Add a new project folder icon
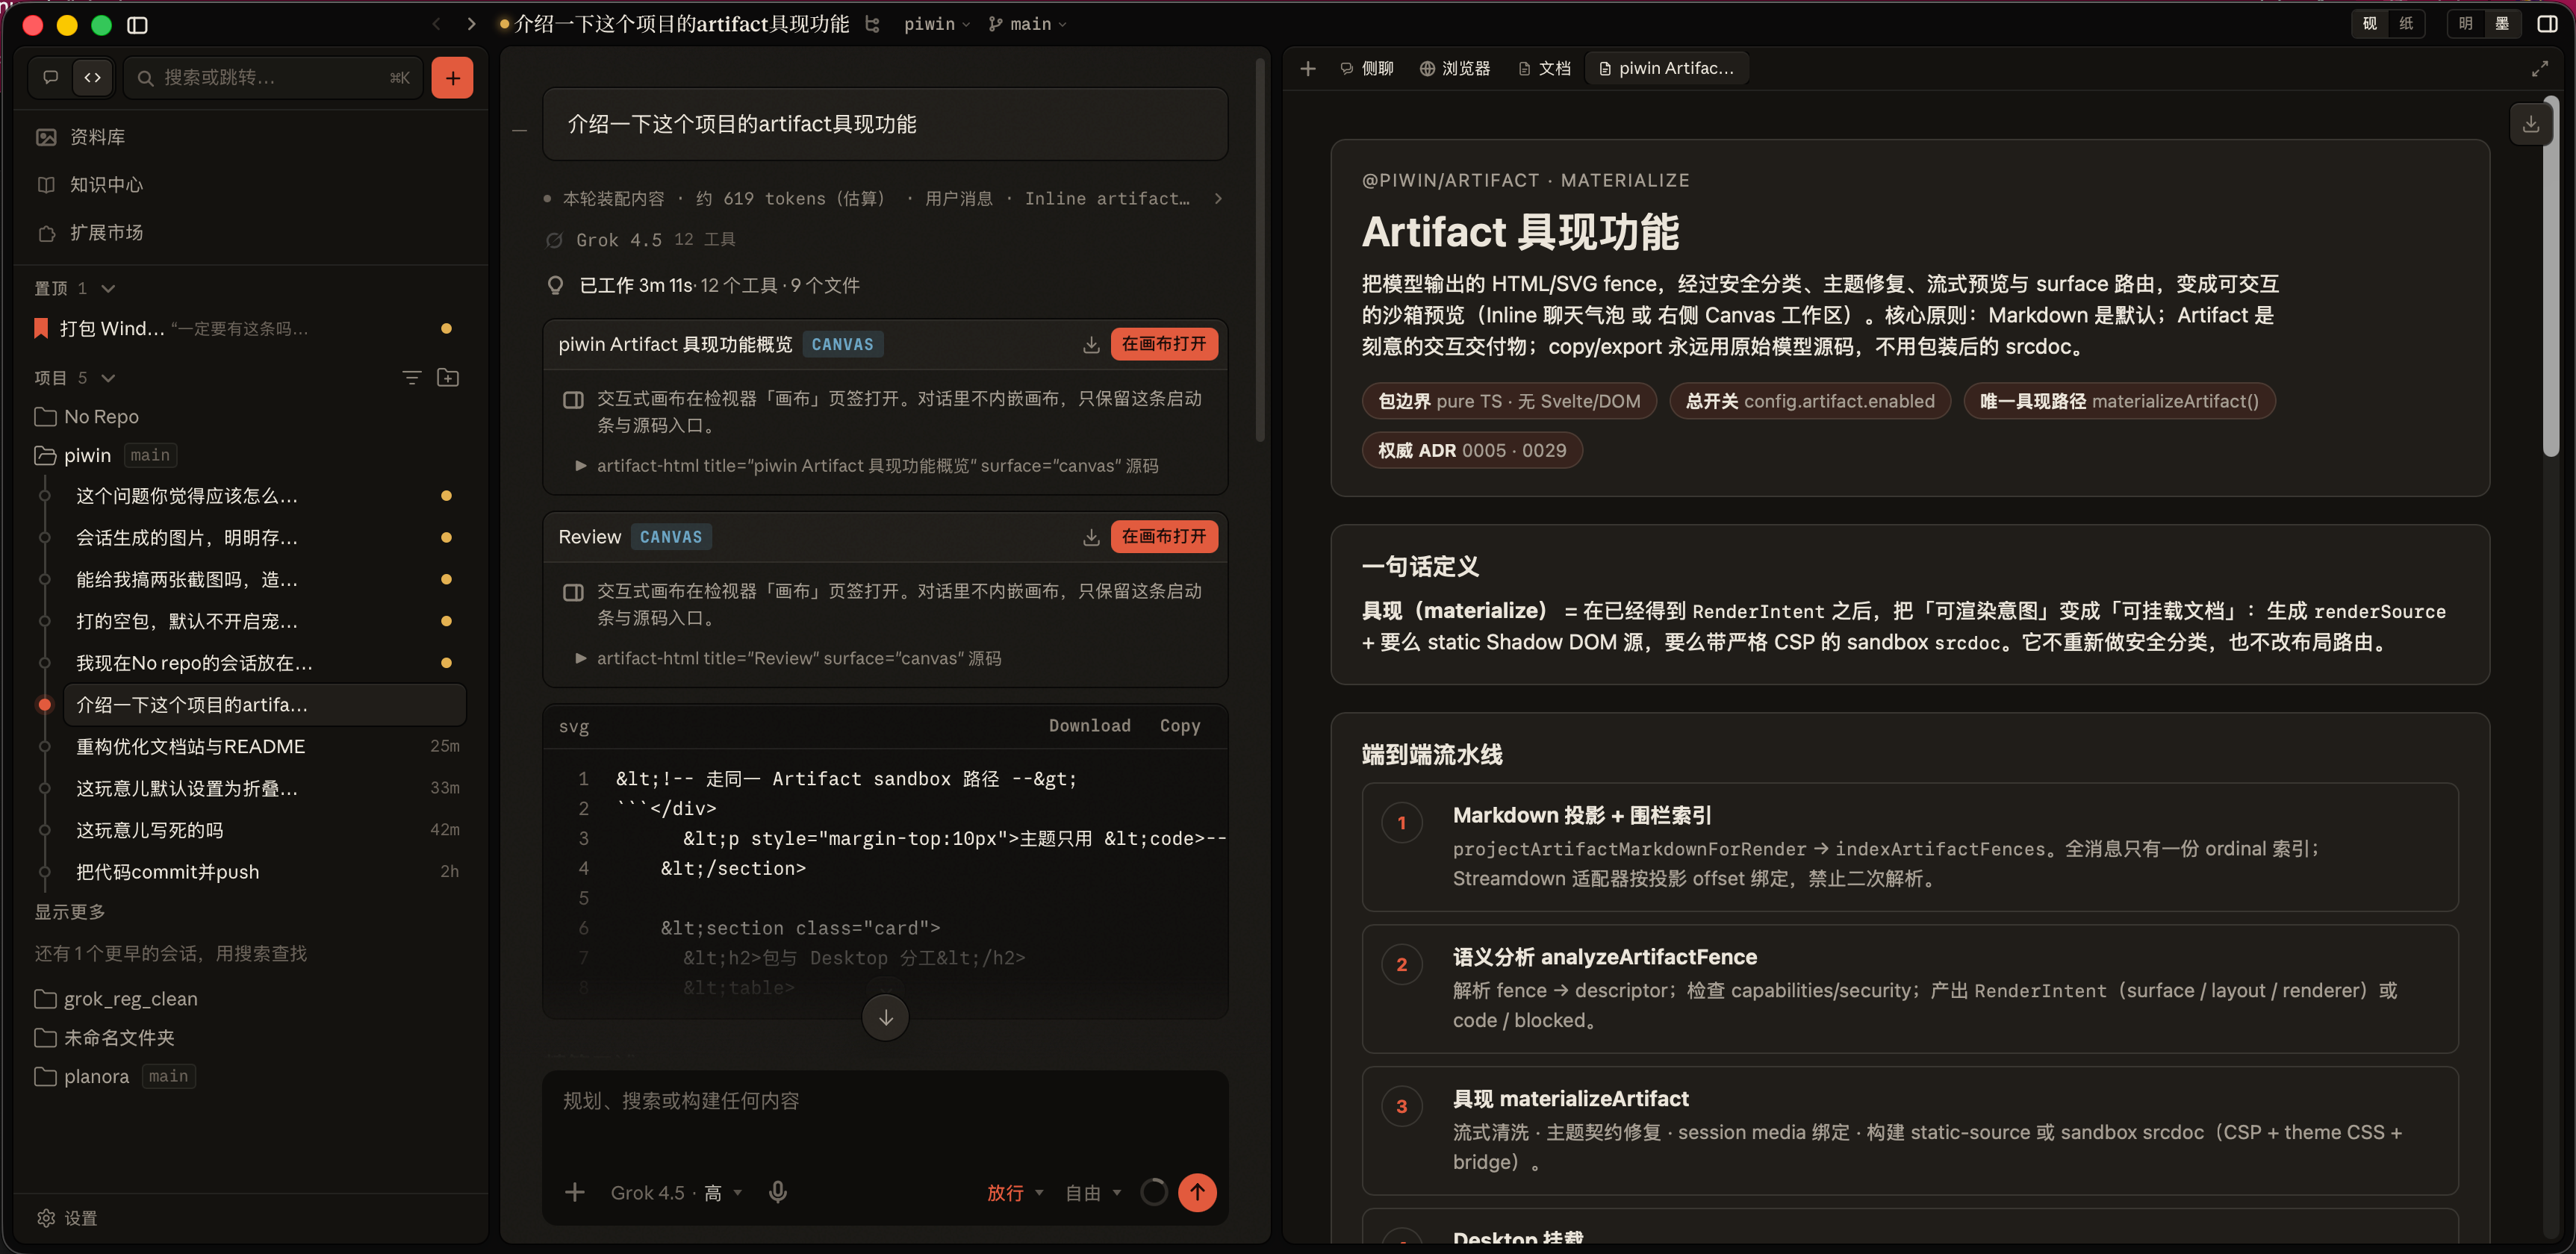2576x1254 pixels. (x=448, y=378)
